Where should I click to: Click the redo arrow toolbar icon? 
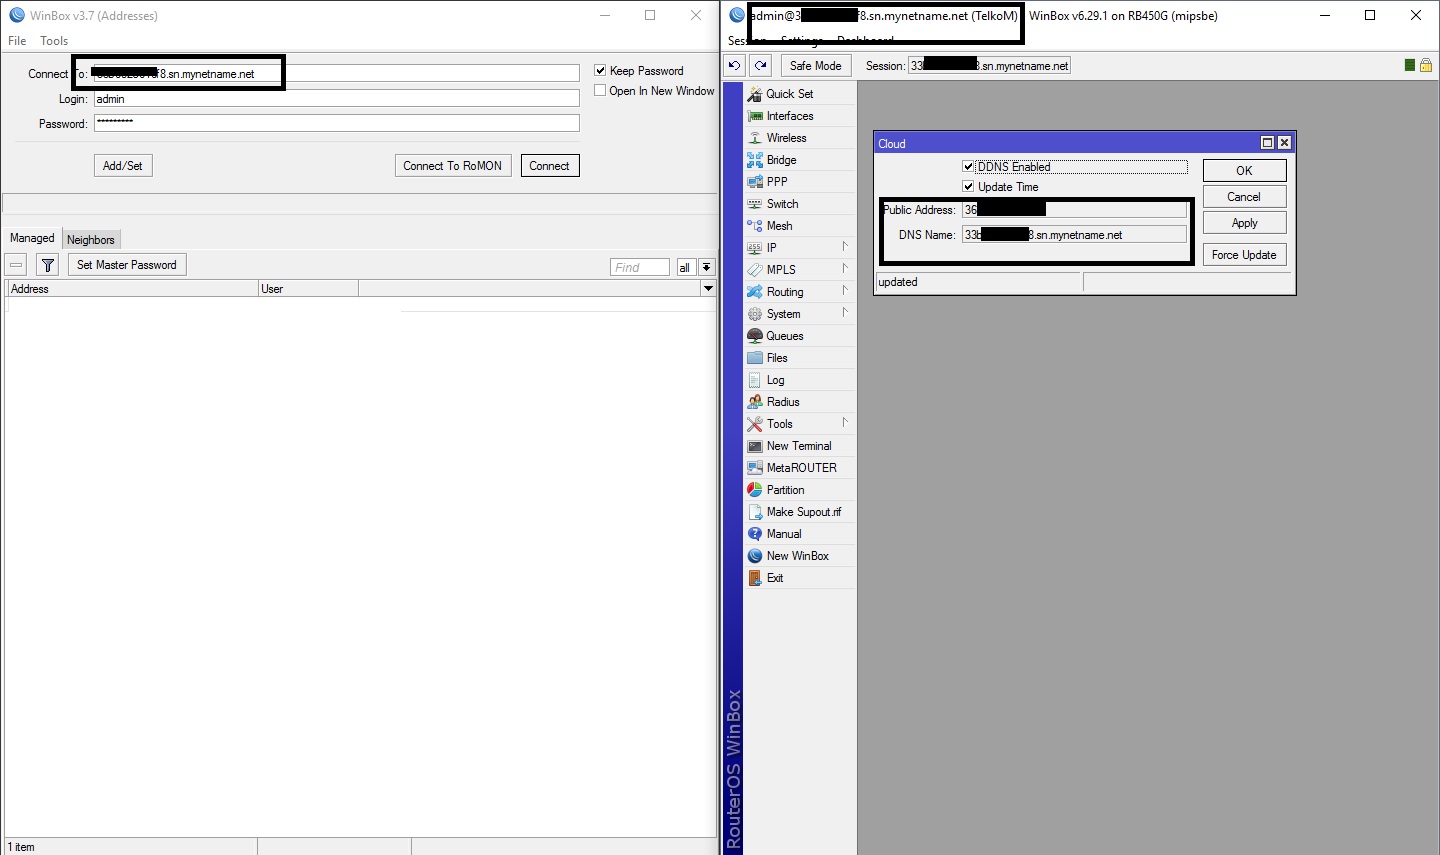tap(761, 66)
